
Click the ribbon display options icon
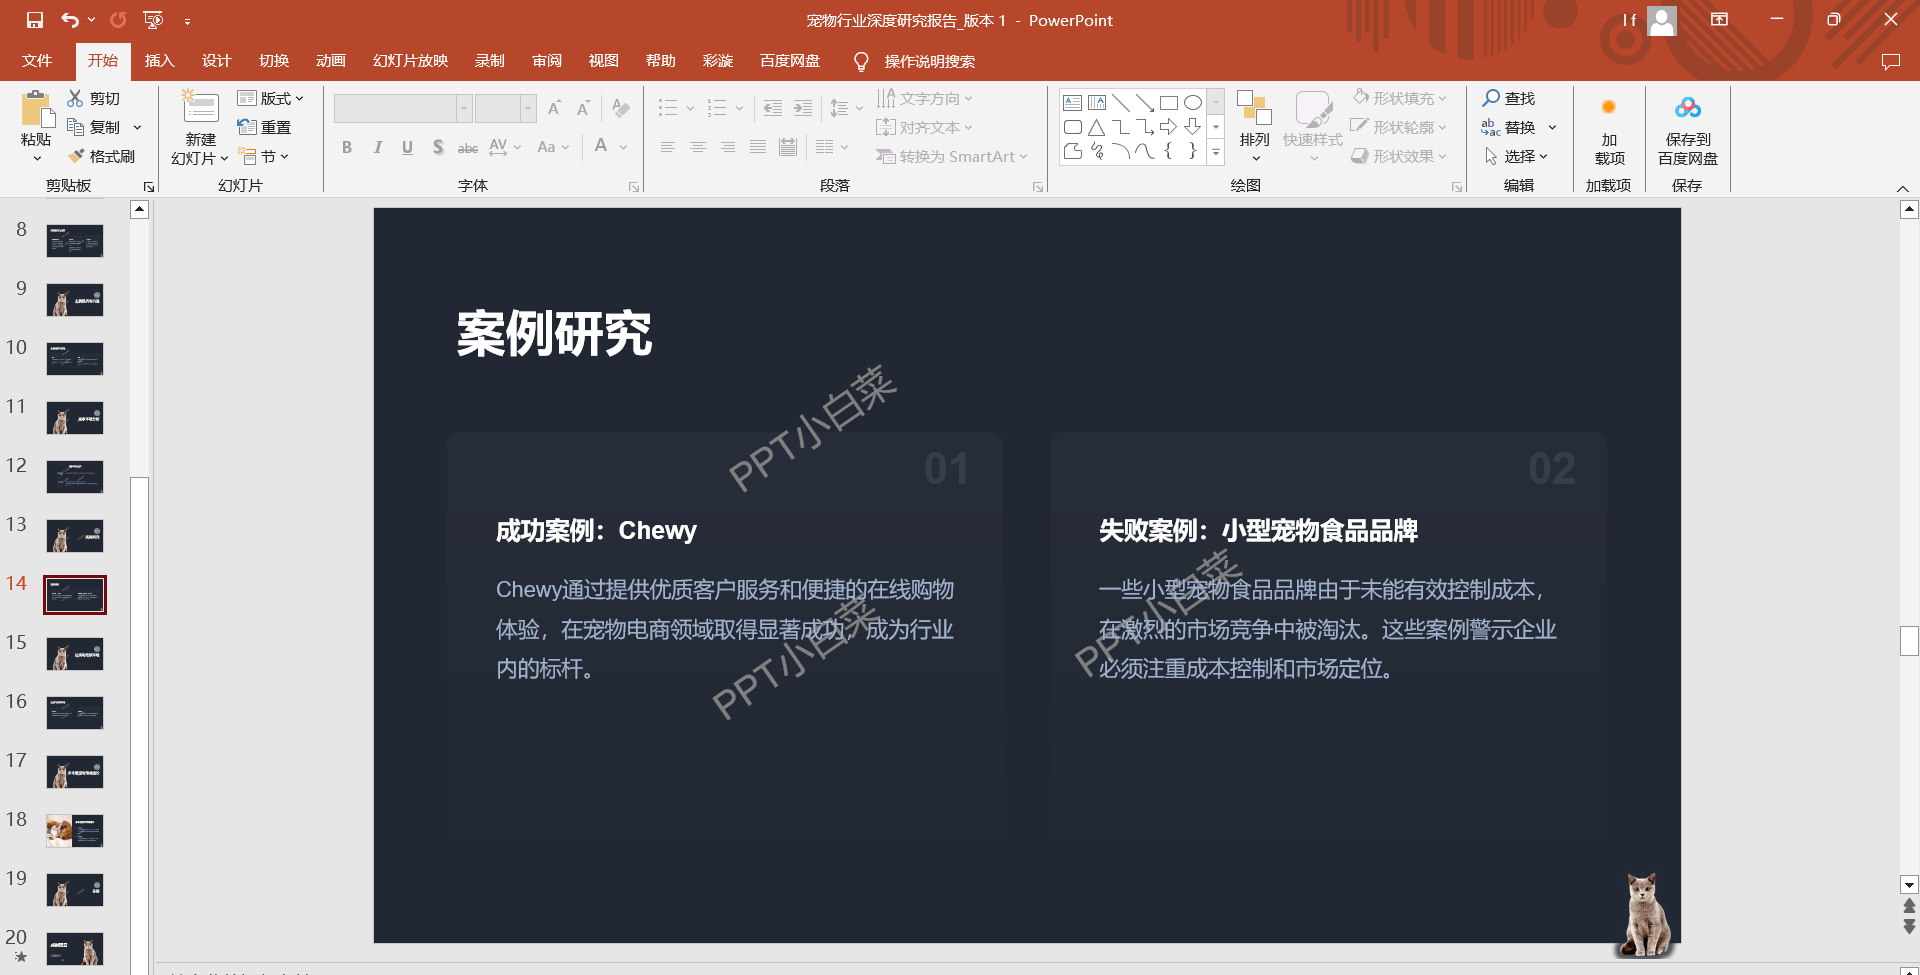pos(1720,20)
